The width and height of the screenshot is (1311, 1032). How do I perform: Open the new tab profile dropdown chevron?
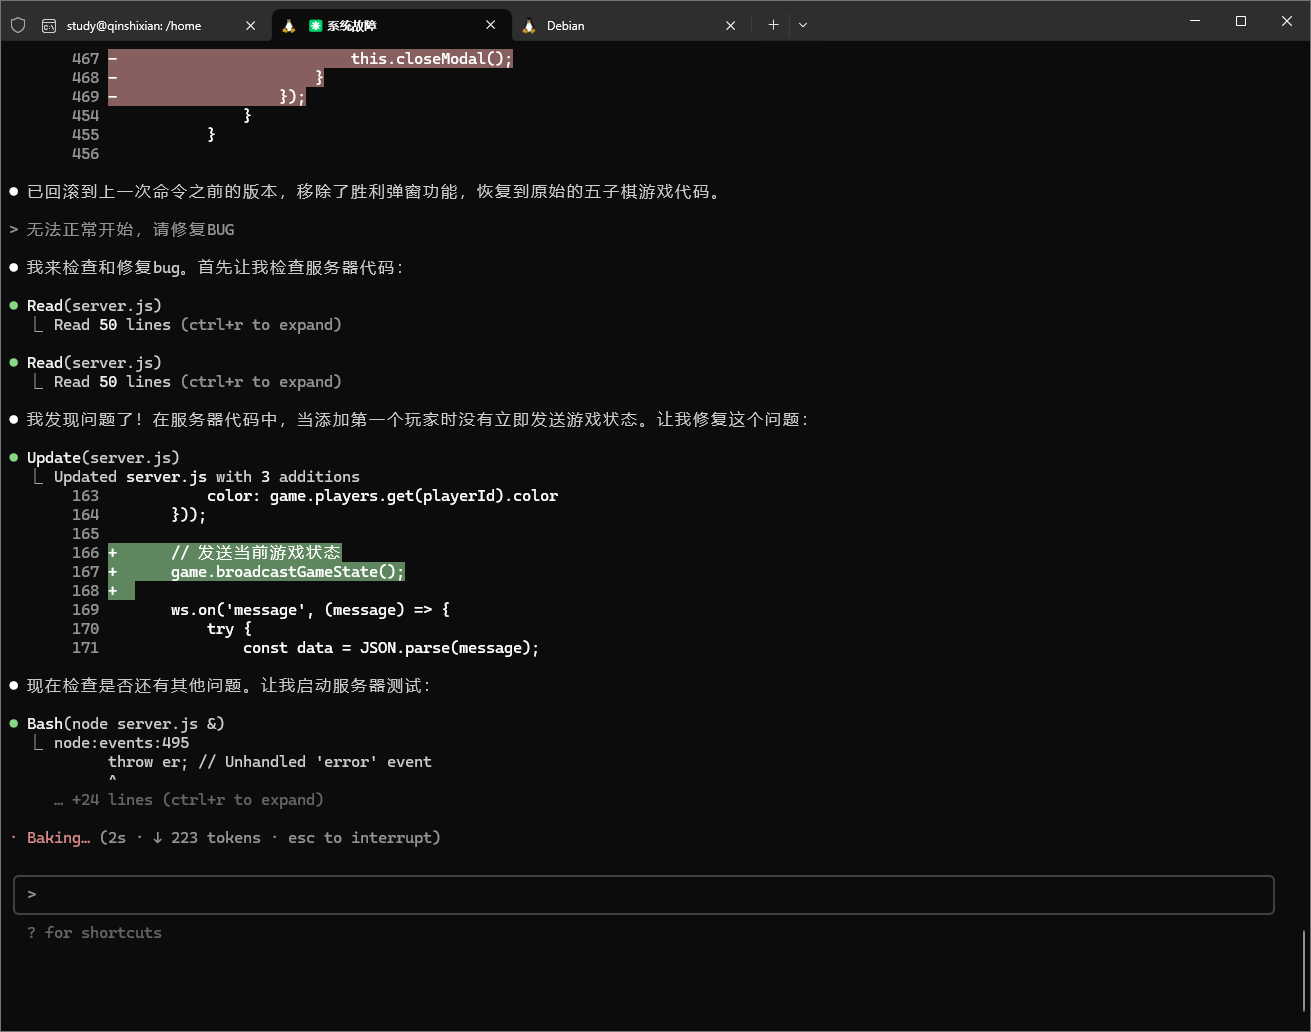pyautogui.click(x=802, y=25)
